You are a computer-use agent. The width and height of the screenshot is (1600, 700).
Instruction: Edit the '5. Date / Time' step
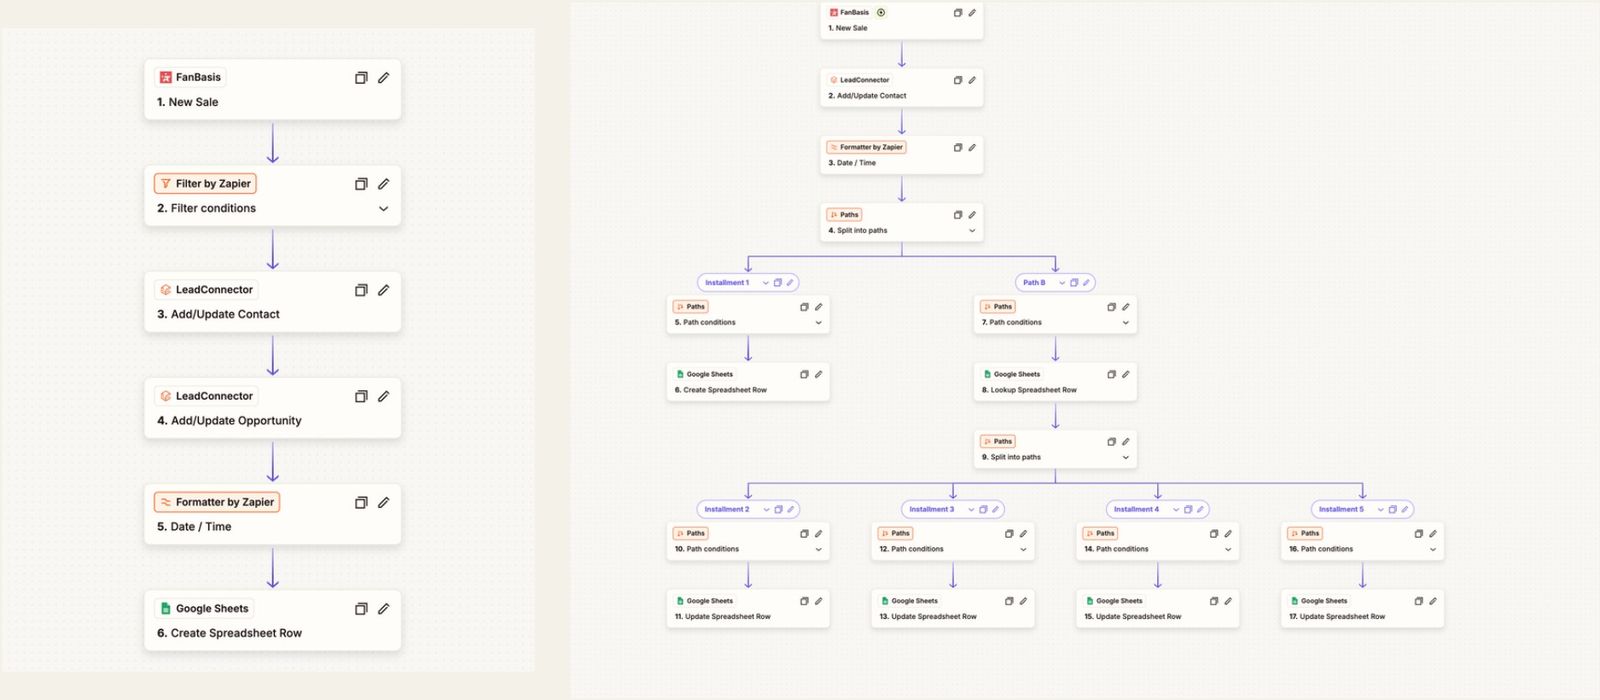click(383, 502)
